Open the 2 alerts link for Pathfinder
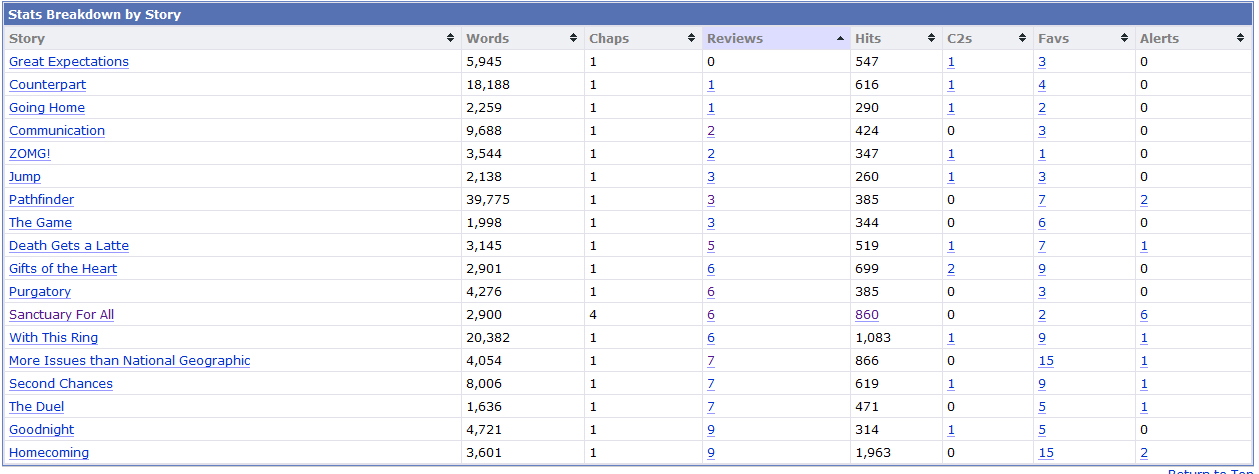This screenshot has height=474, width=1259. pos(1144,200)
